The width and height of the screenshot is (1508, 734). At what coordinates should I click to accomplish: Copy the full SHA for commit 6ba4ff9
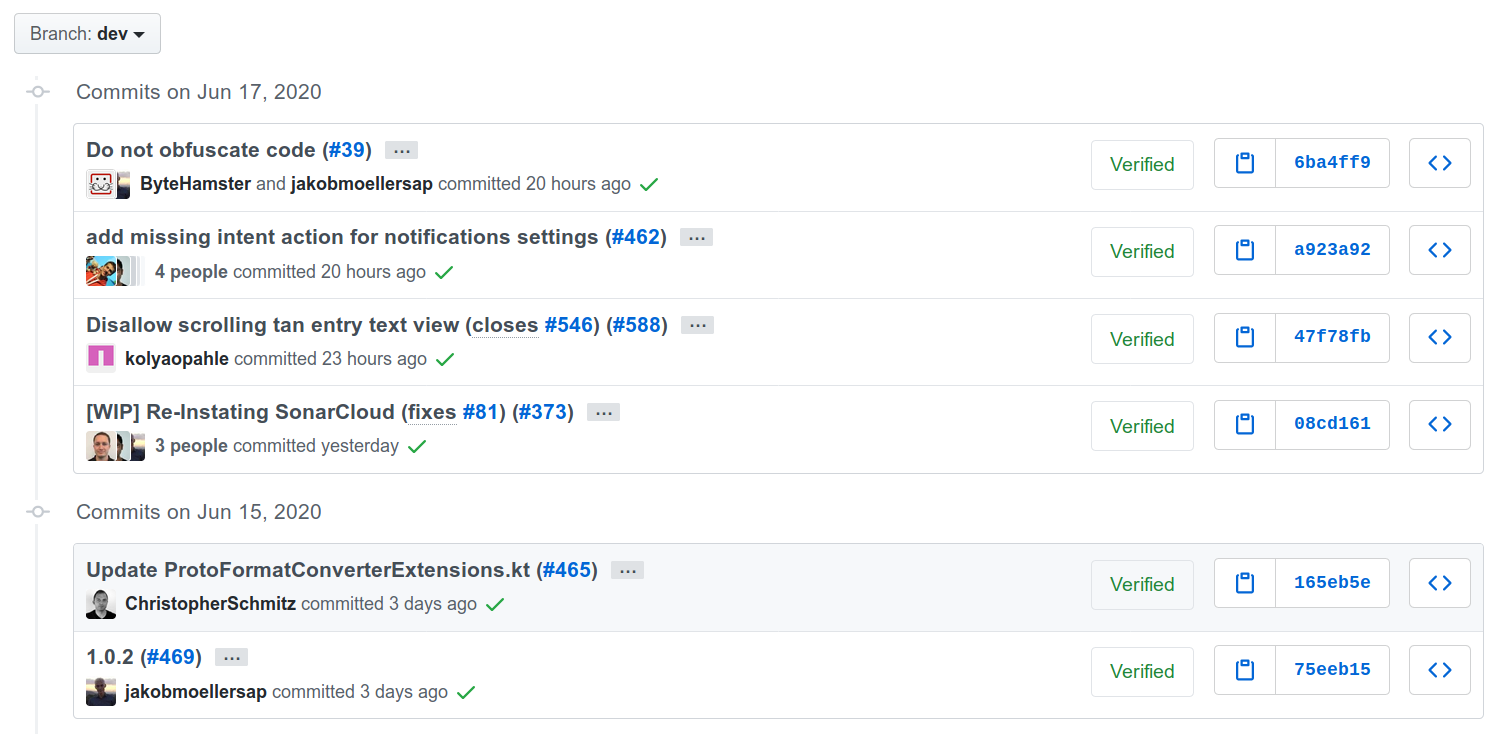[1244, 163]
